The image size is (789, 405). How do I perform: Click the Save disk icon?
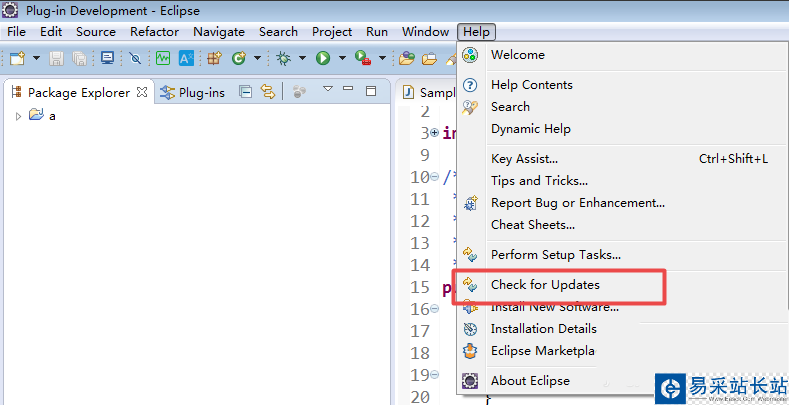[56, 58]
